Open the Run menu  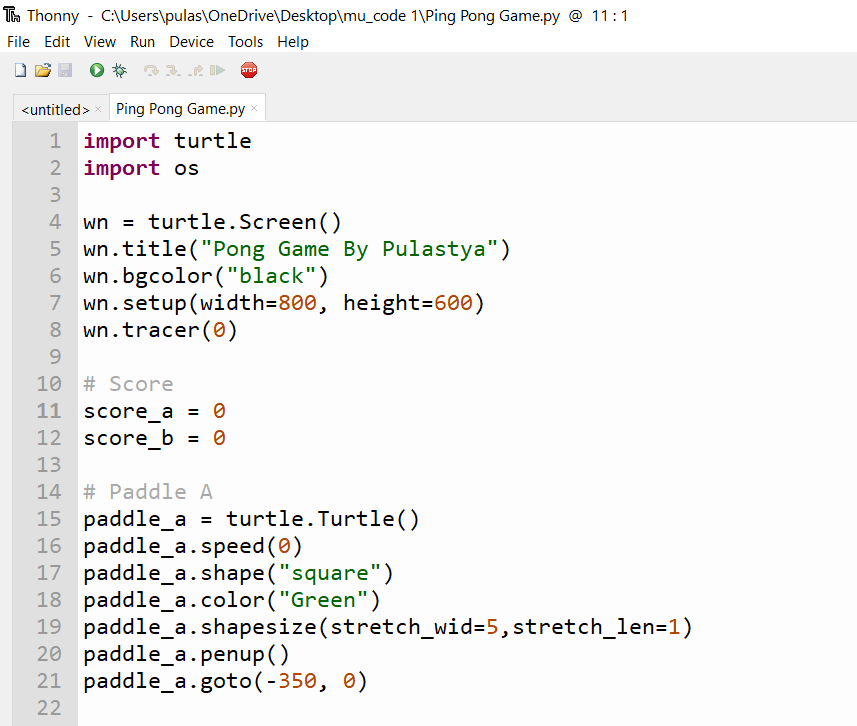pos(142,42)
